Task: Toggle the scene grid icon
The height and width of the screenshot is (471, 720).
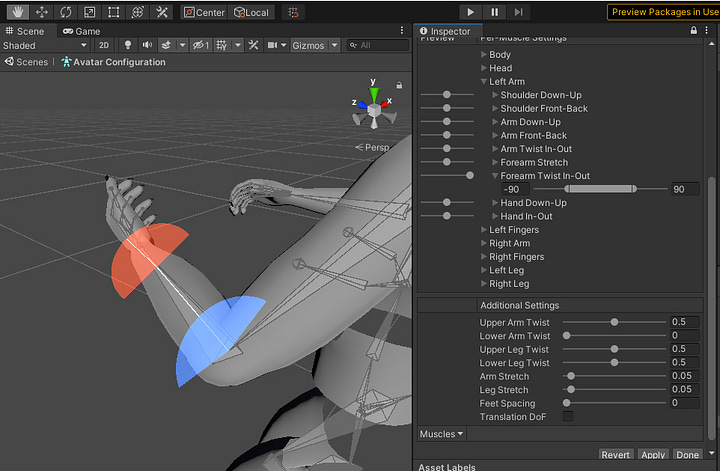Action: [x=222, y=45]
